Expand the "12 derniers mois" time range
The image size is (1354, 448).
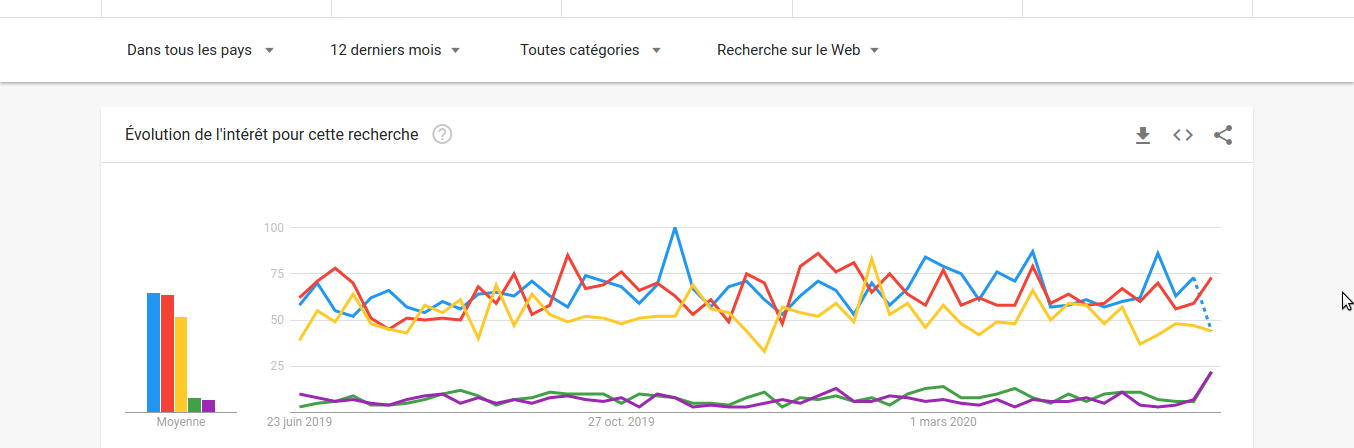tap(395, 50)
